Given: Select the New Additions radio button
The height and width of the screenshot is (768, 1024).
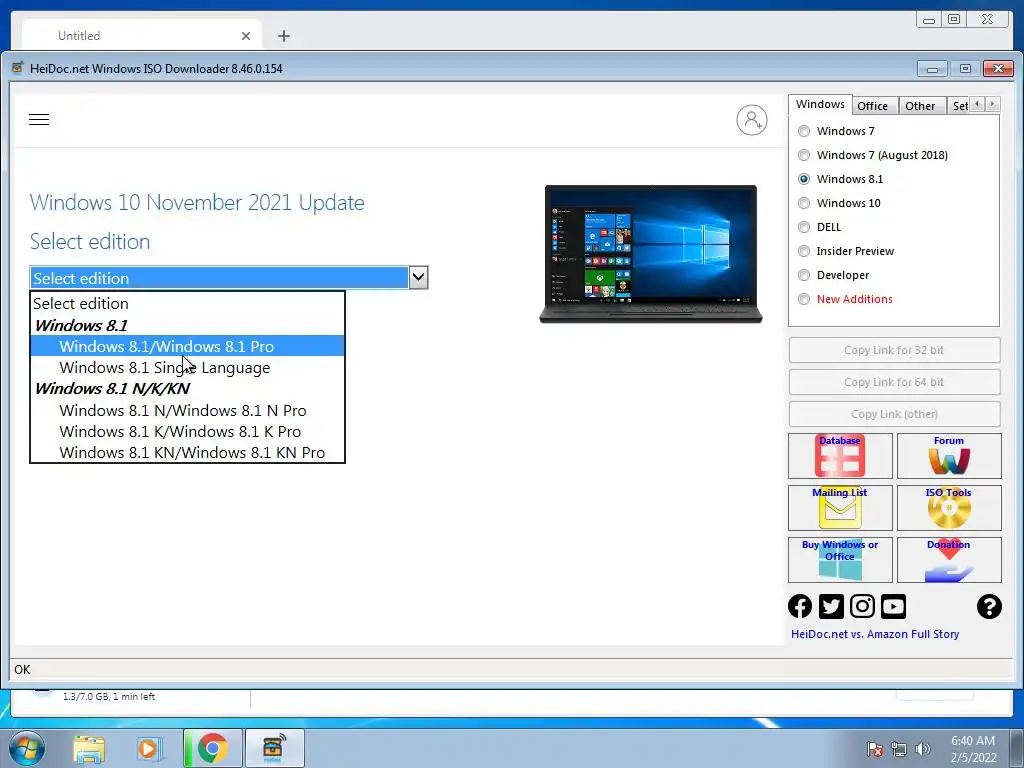Looking at the screenshot, I should tap(804, 299).
